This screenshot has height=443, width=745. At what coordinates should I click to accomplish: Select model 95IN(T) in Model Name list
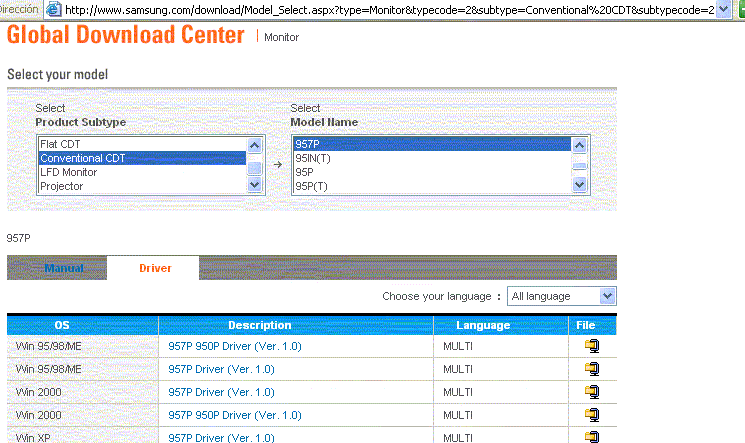point(432,158)
